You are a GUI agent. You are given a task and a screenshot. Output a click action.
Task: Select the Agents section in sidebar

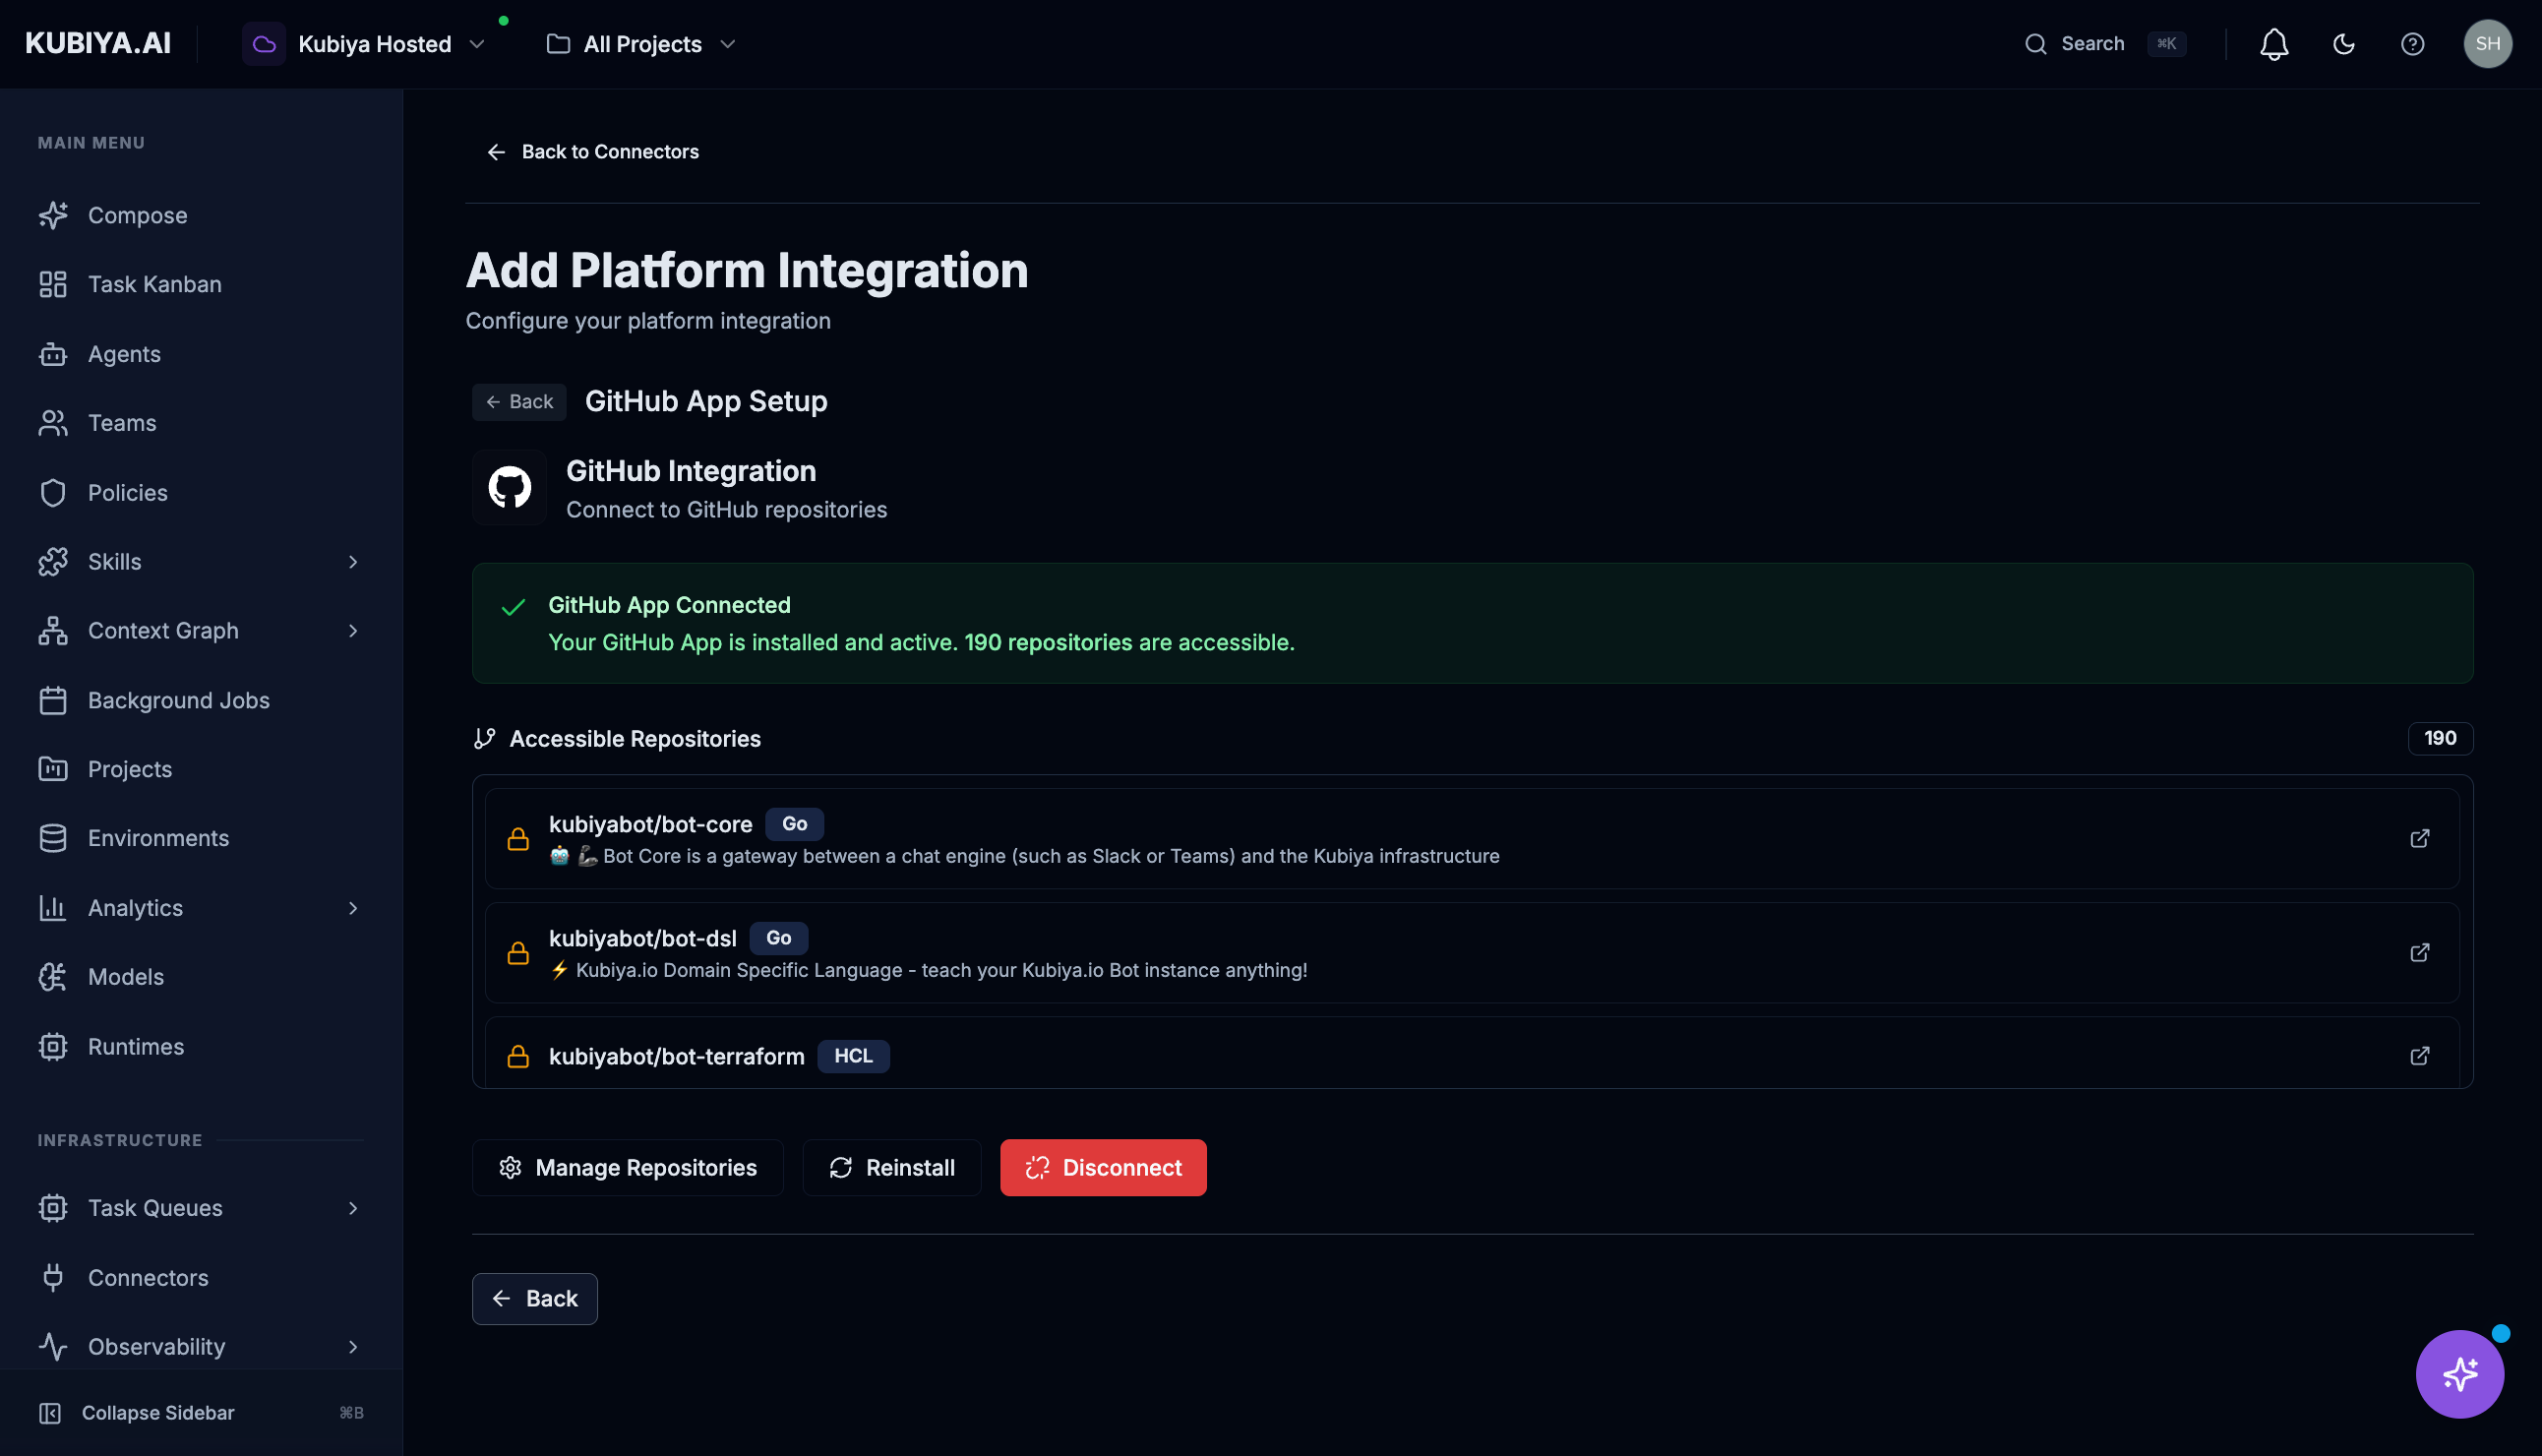point(124,354)
